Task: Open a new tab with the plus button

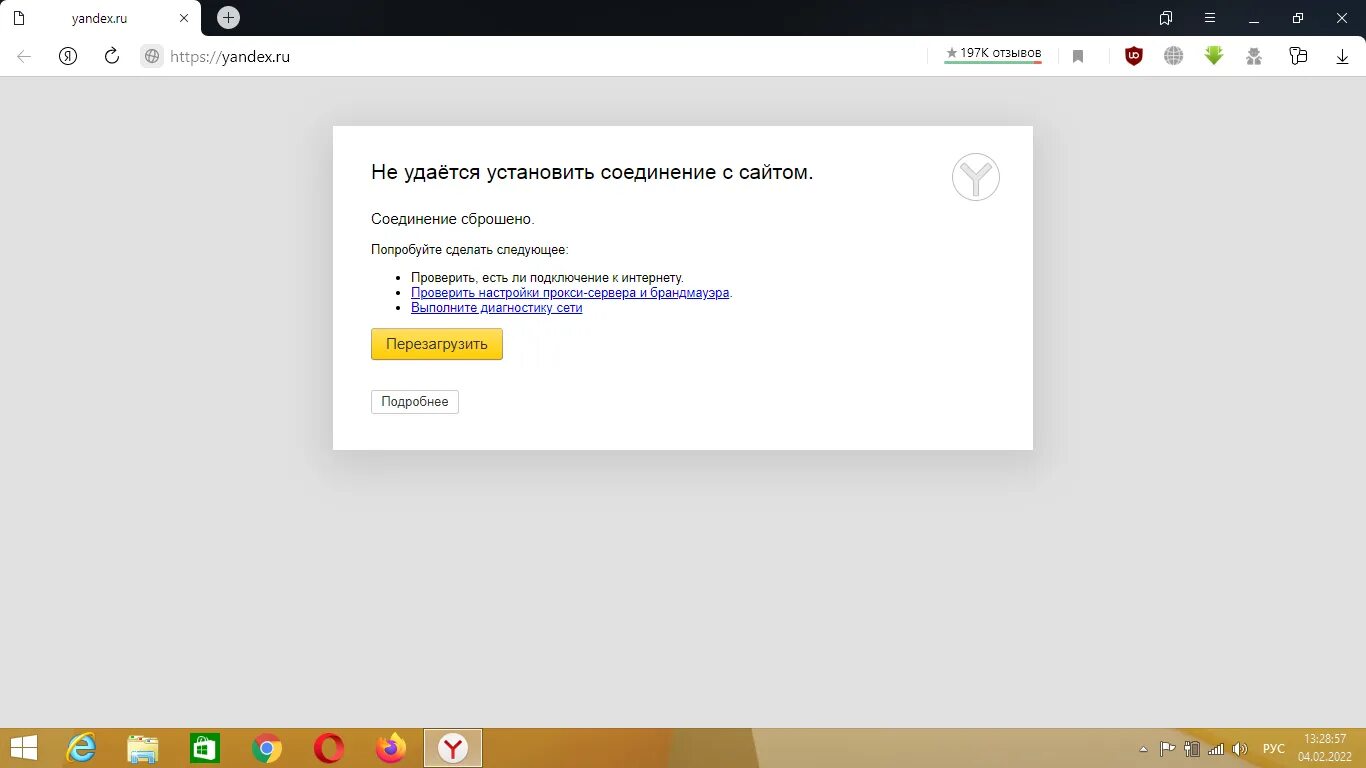Action: [229, 18]
